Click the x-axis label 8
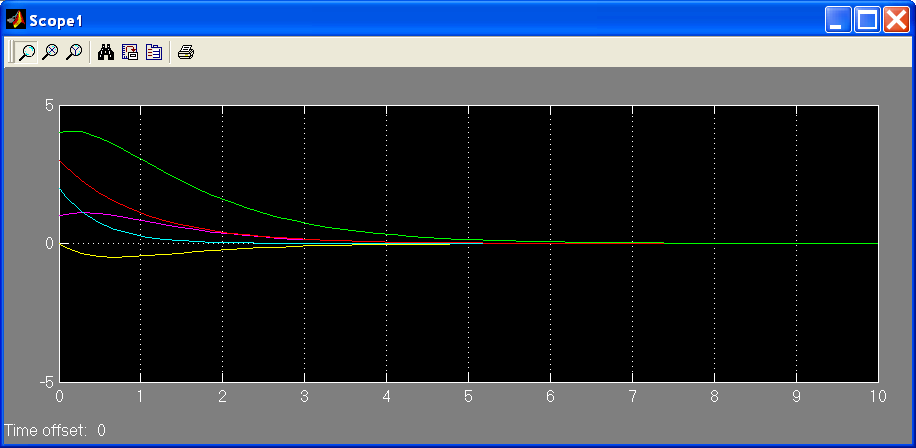The height and width of the screenshot is (448, 916). pos(714,397)
